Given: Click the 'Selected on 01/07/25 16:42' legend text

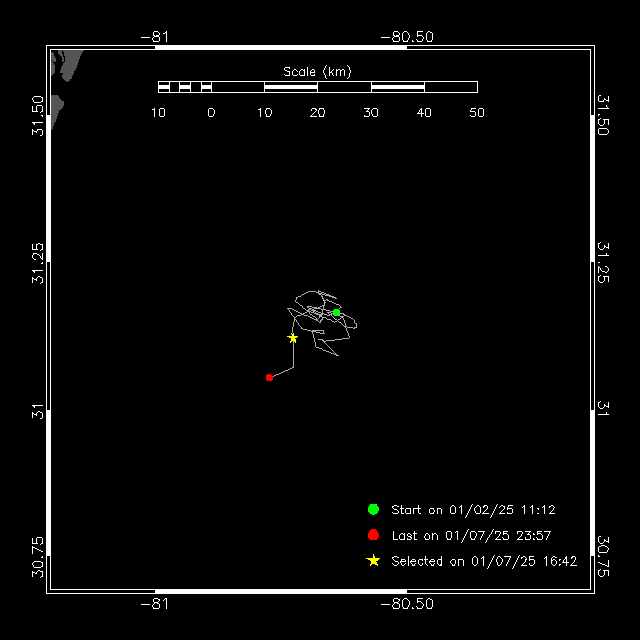Looking at the screenshot, I should pyautogui.click(x=484, y=562).
